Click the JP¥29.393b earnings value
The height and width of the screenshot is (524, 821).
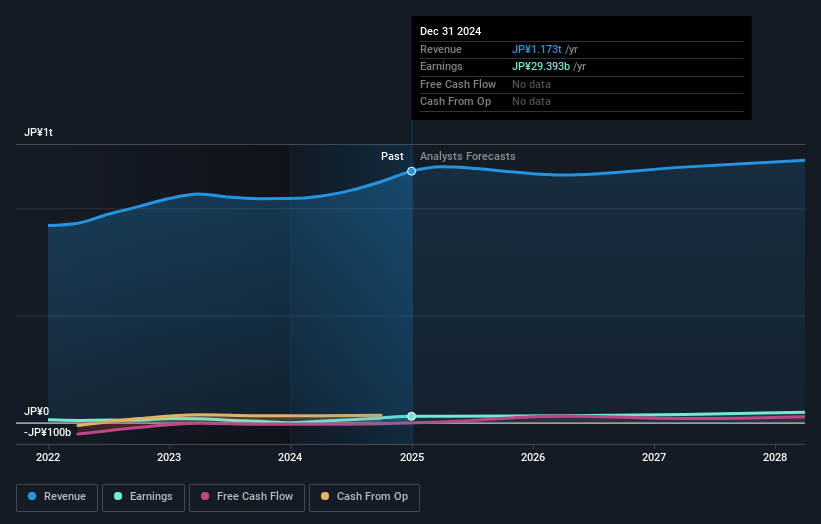tap(541, 66)
